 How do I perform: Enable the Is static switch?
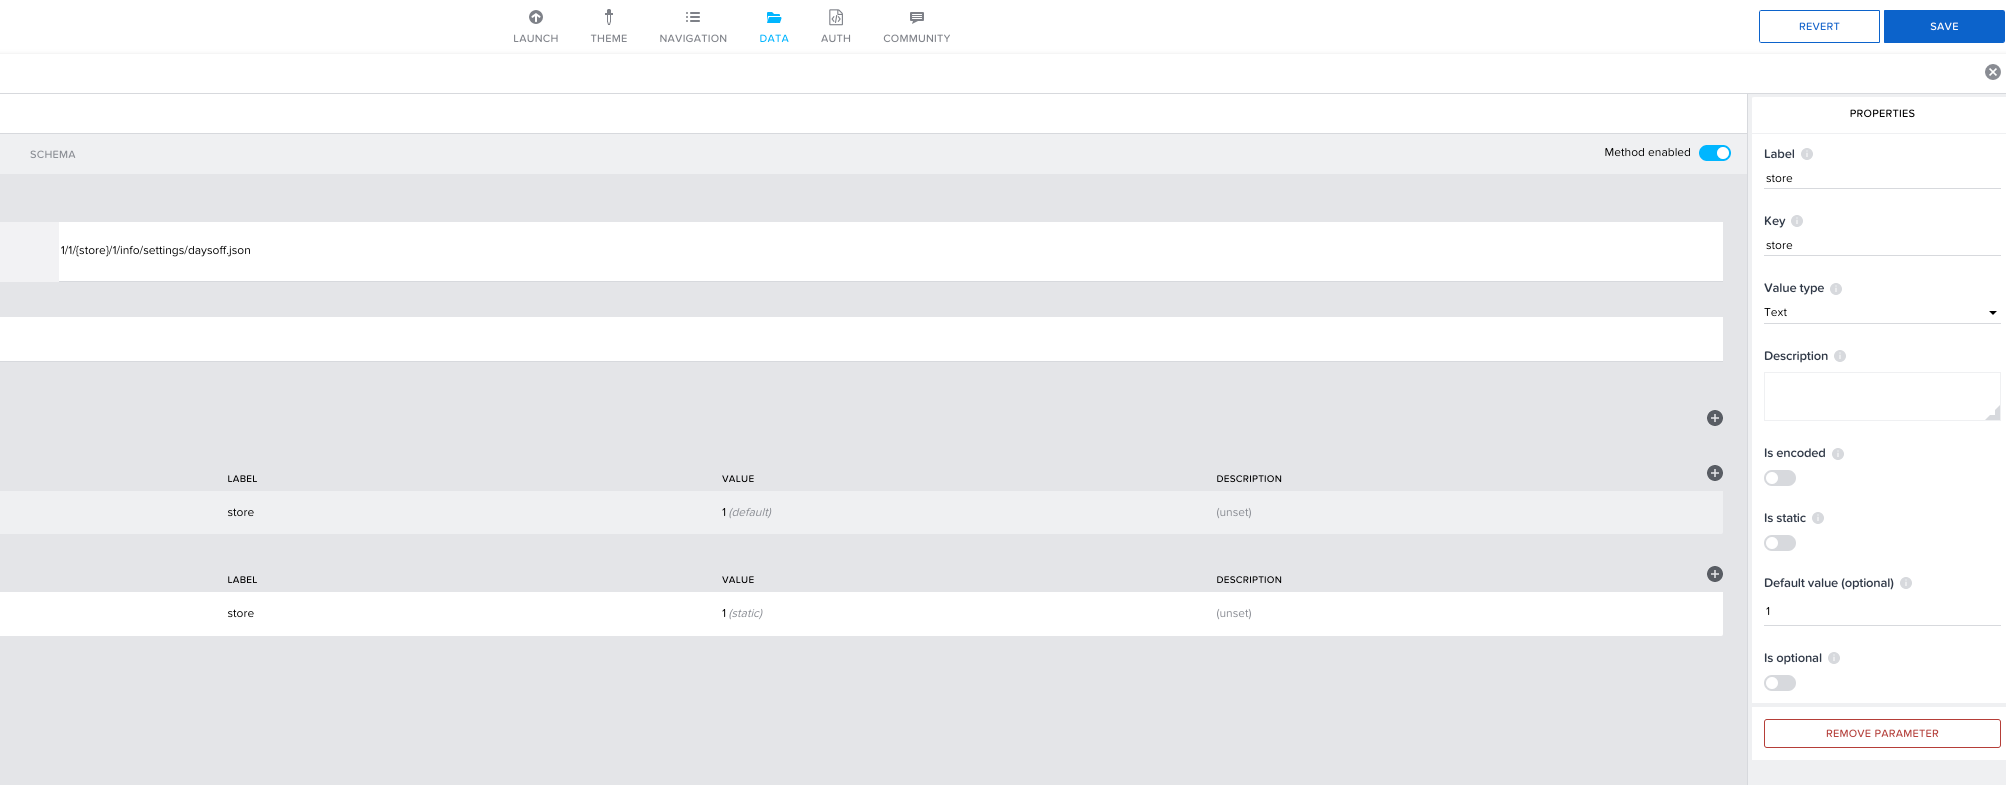1780,543
